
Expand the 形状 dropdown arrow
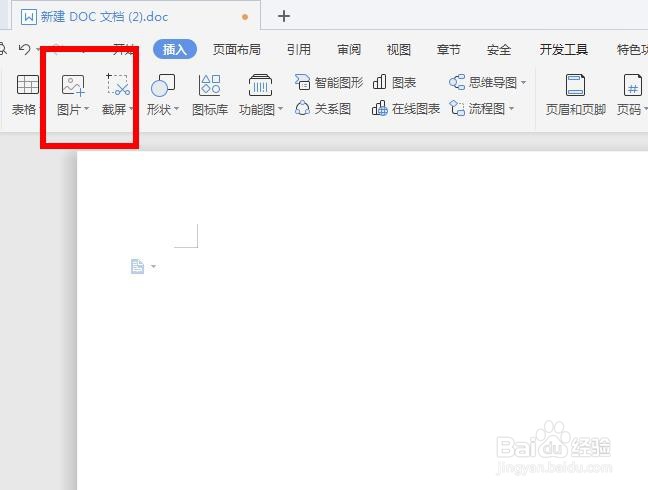click(x=176, y=109)
